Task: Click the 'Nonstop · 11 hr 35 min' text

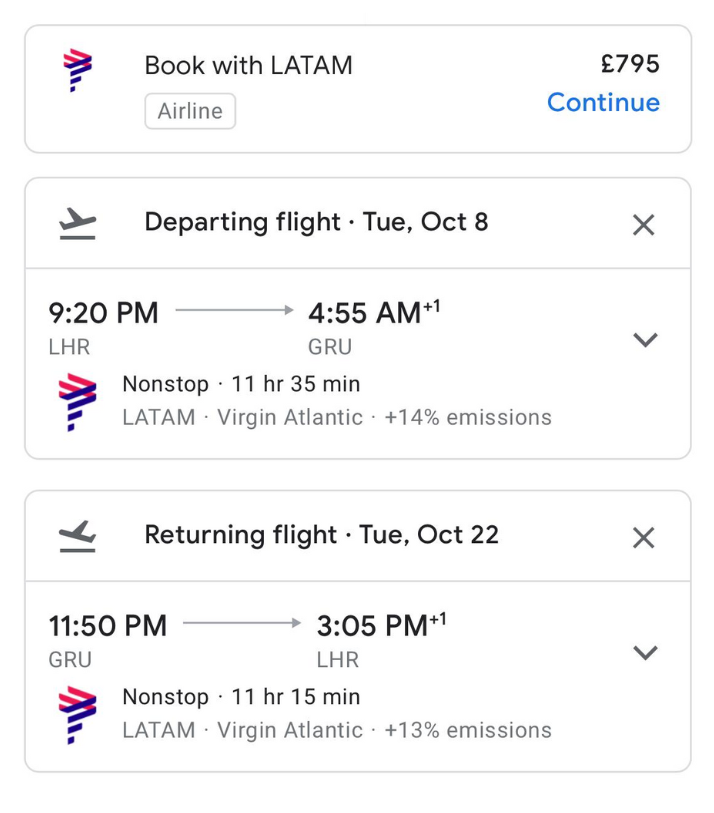Action: point(241,384)
